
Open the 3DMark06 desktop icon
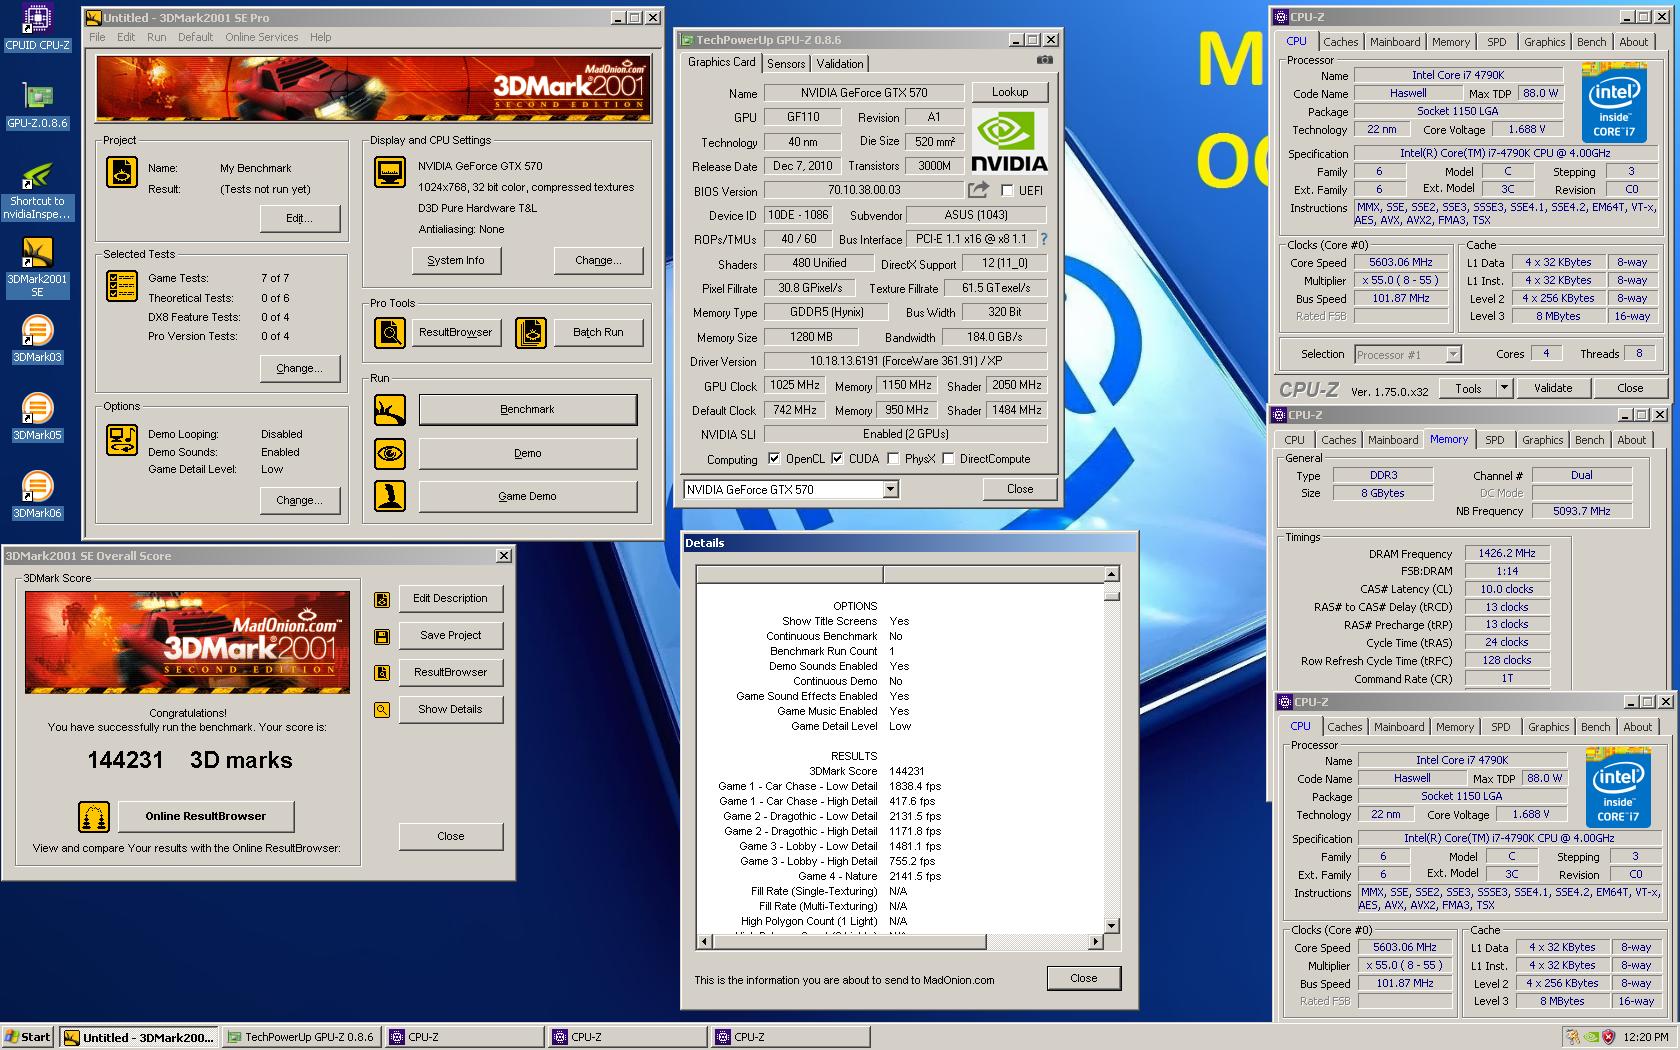(x=37, y=495)
